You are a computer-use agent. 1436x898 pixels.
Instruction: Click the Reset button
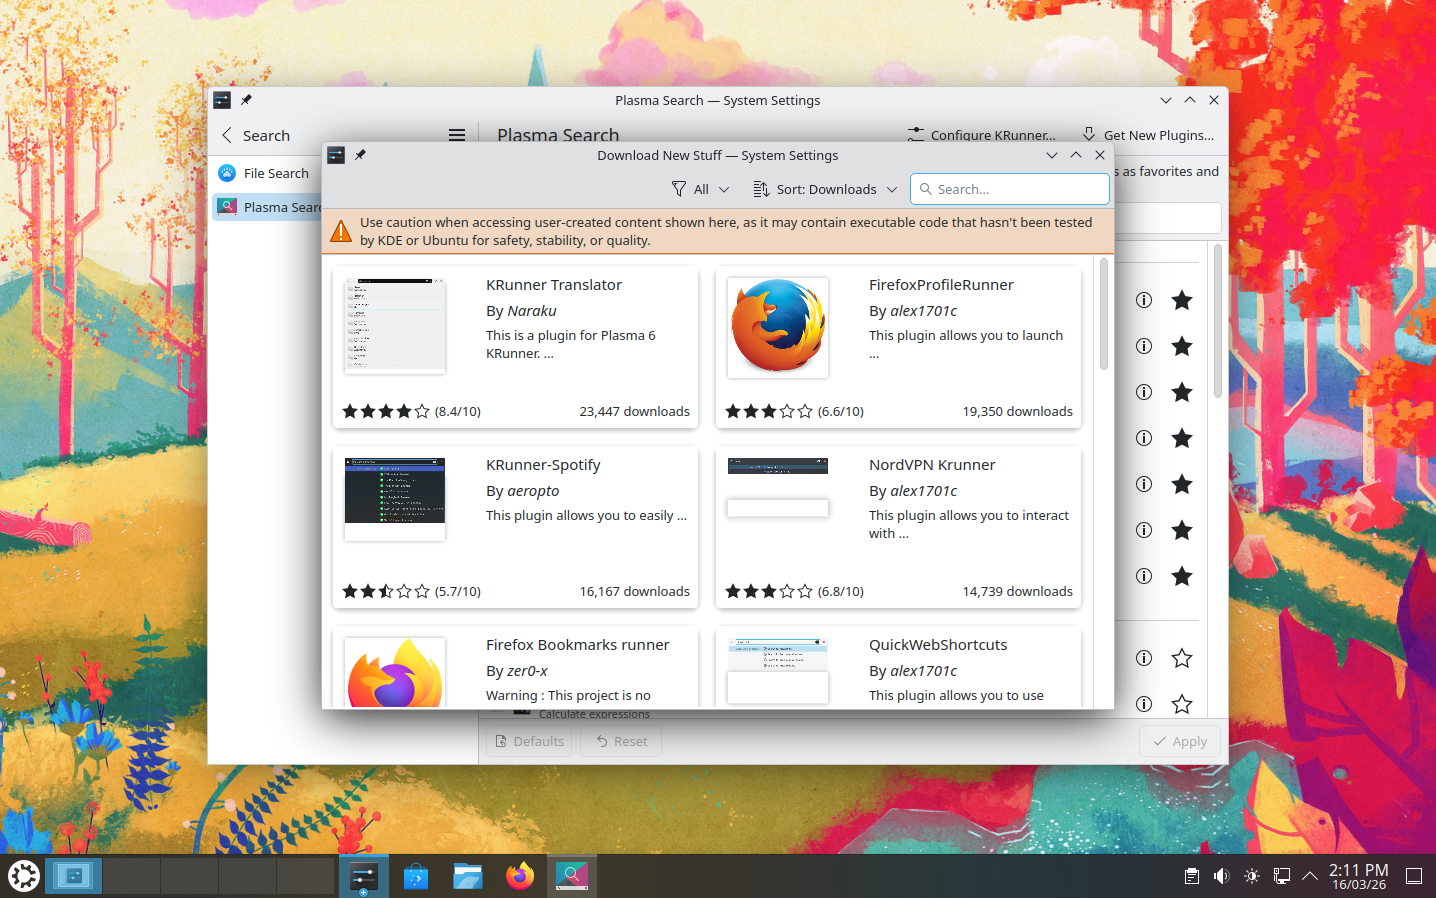pyautogui.click(x=621, y=741)
